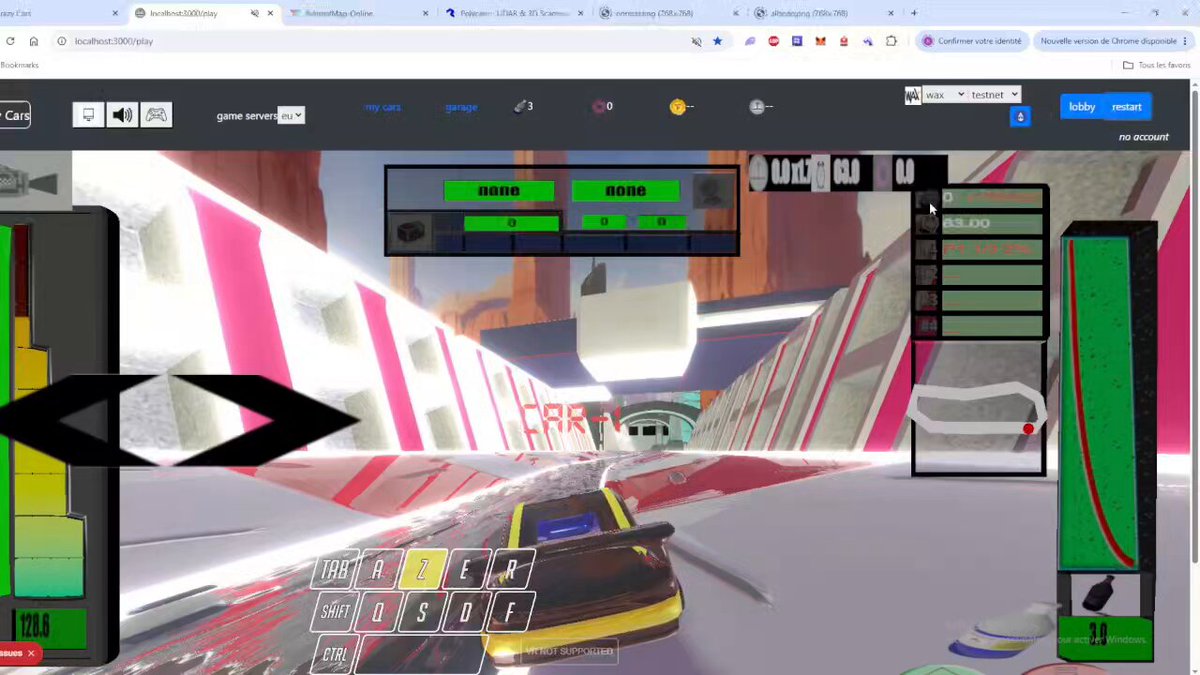Click the highlighted Z key
Image resolution: width=1200 pixels, height=675 pixels.
click(x=422, y=569)
